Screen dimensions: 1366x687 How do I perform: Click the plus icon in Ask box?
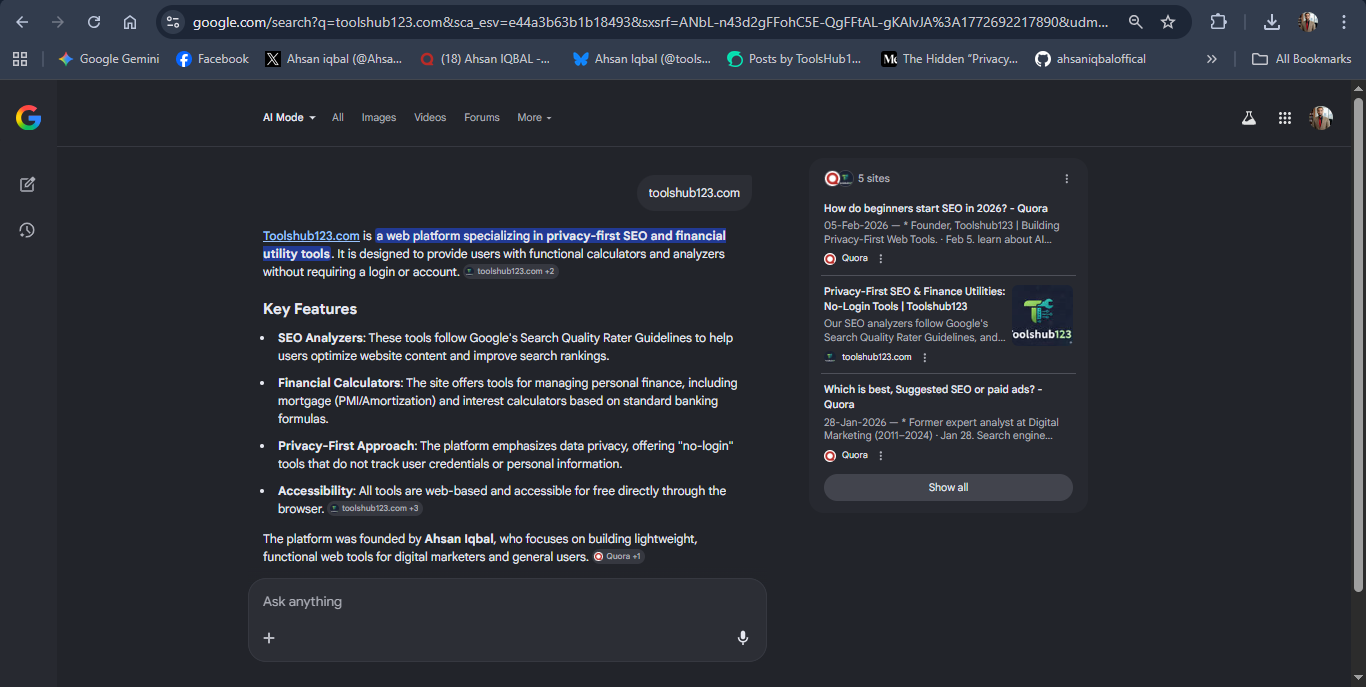269,638
